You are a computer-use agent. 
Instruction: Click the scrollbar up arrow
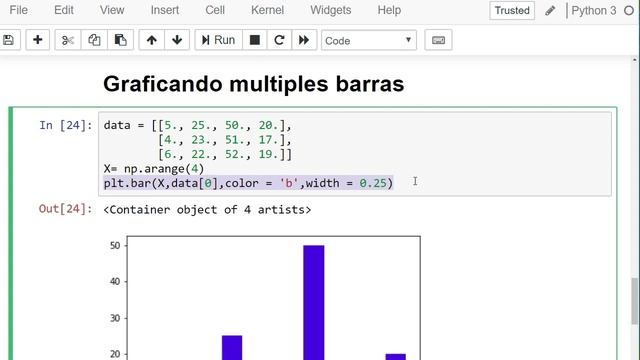pyautogui.click(x=635, y=60)
